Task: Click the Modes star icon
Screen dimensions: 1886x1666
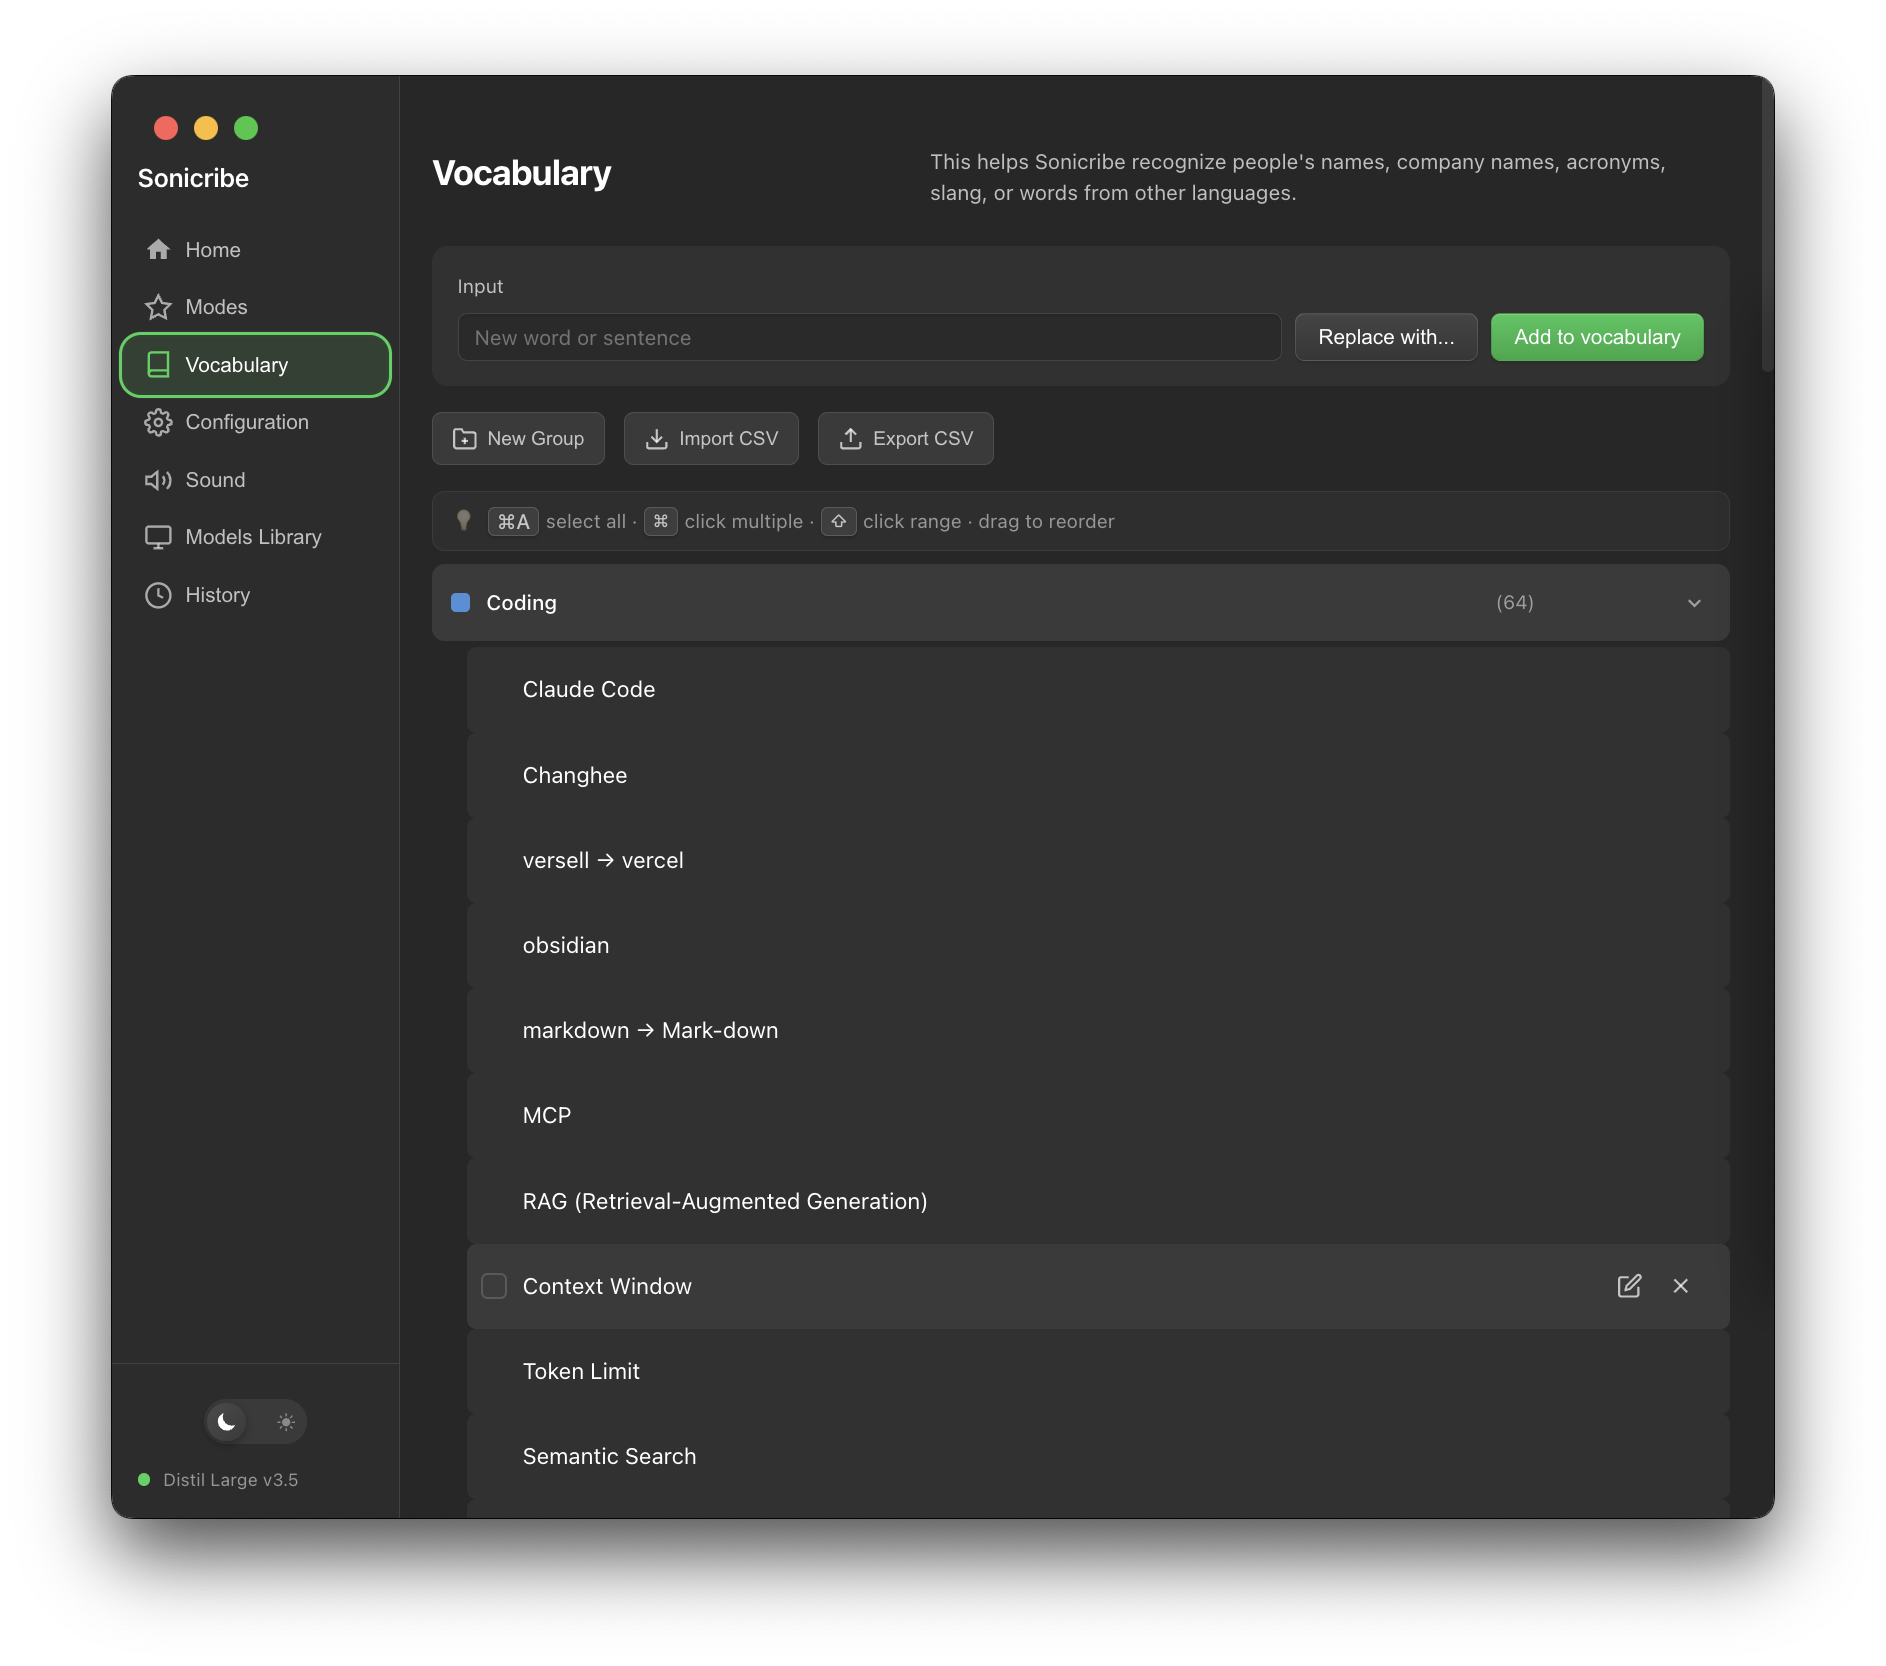Action: (158, 307)
